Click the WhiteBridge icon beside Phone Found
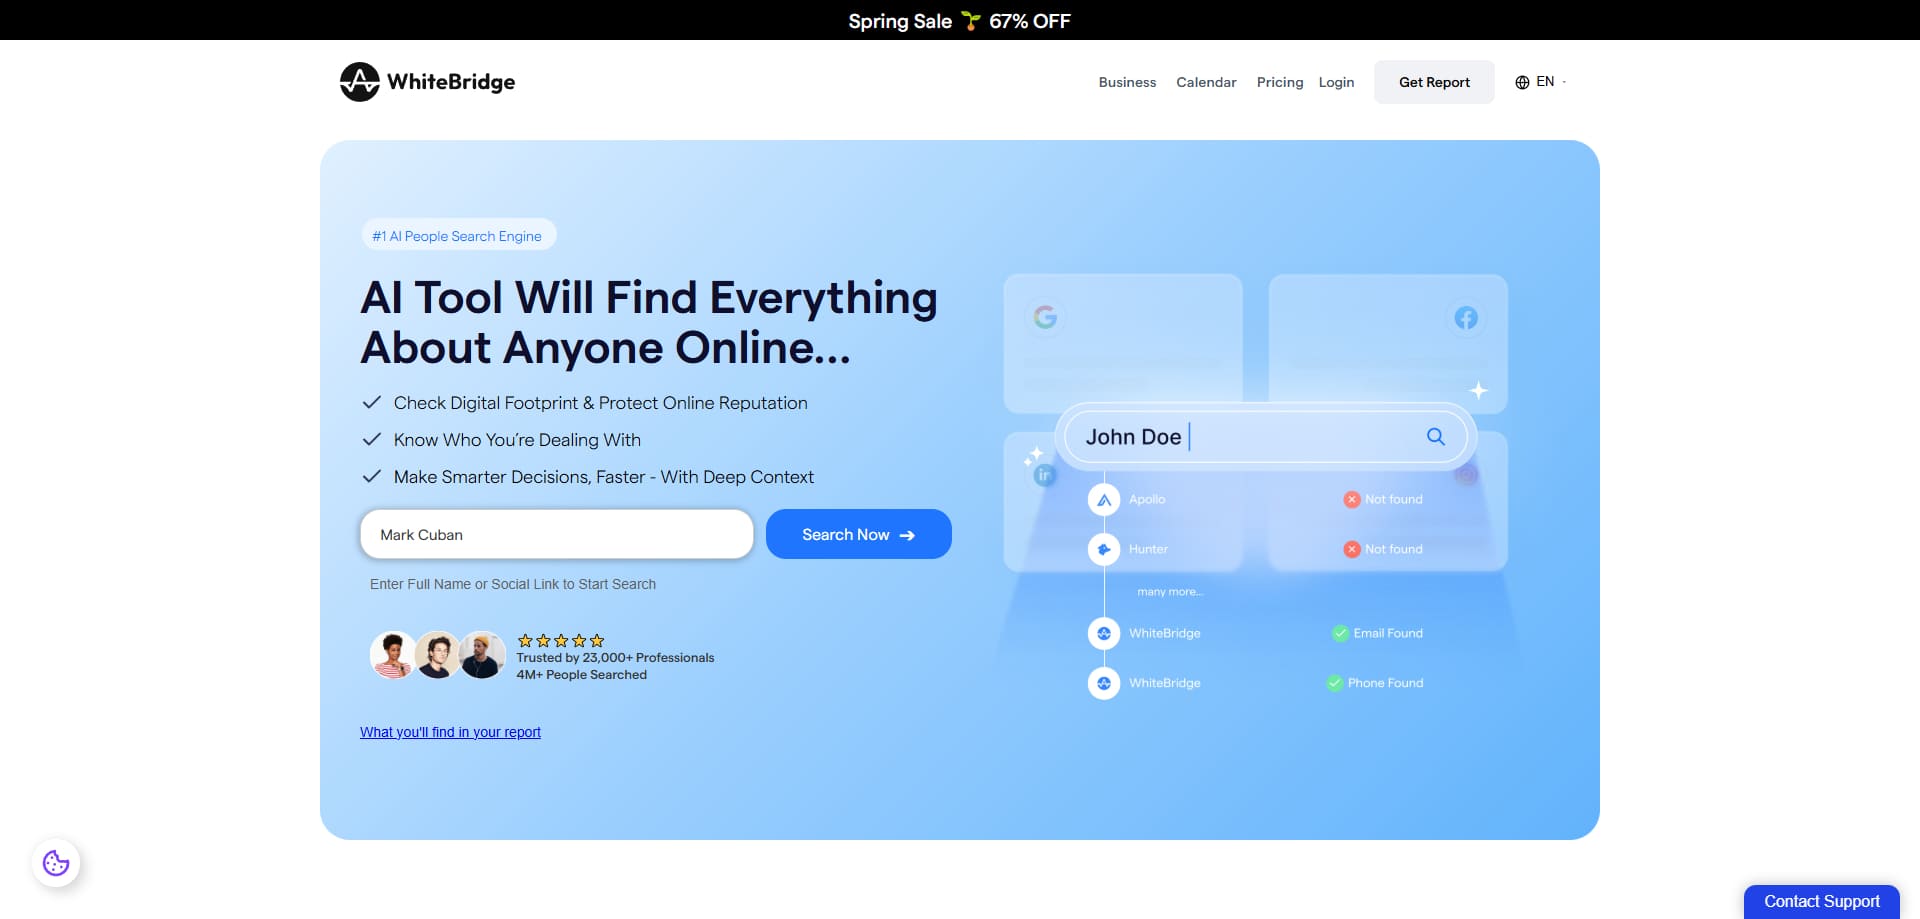 coord(1104,684)
